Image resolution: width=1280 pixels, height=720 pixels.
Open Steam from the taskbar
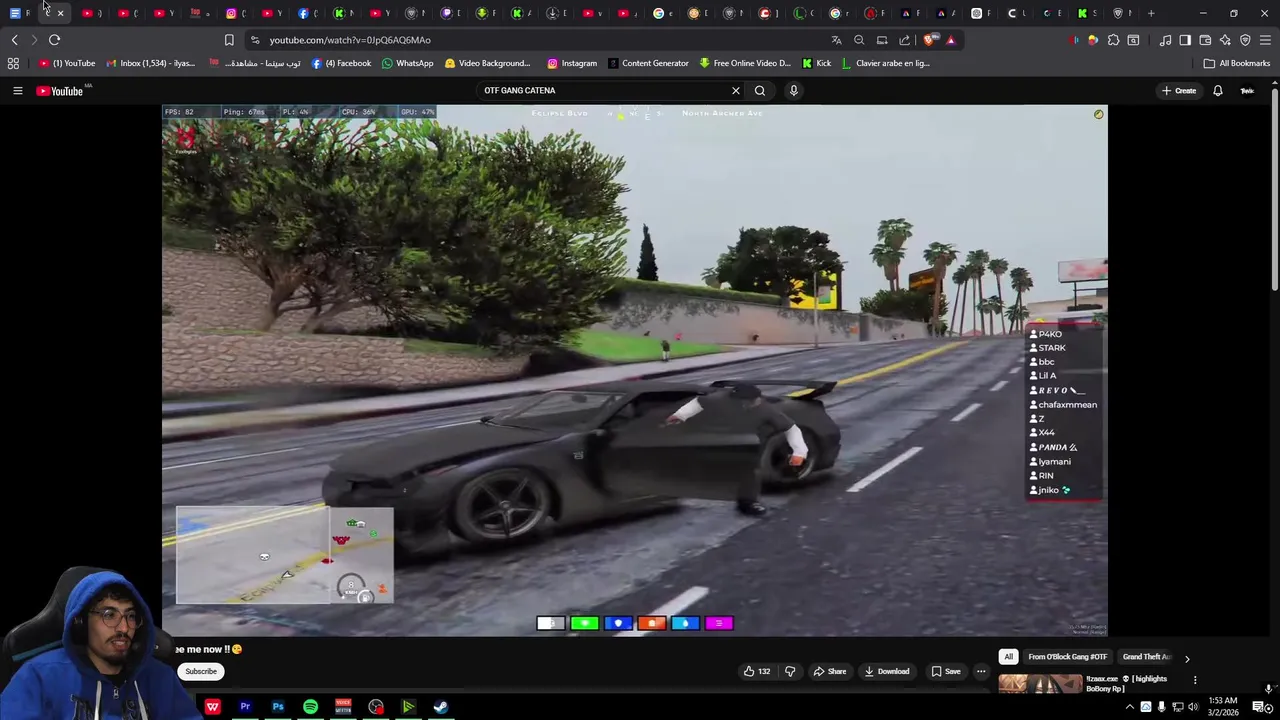[440, 707]
